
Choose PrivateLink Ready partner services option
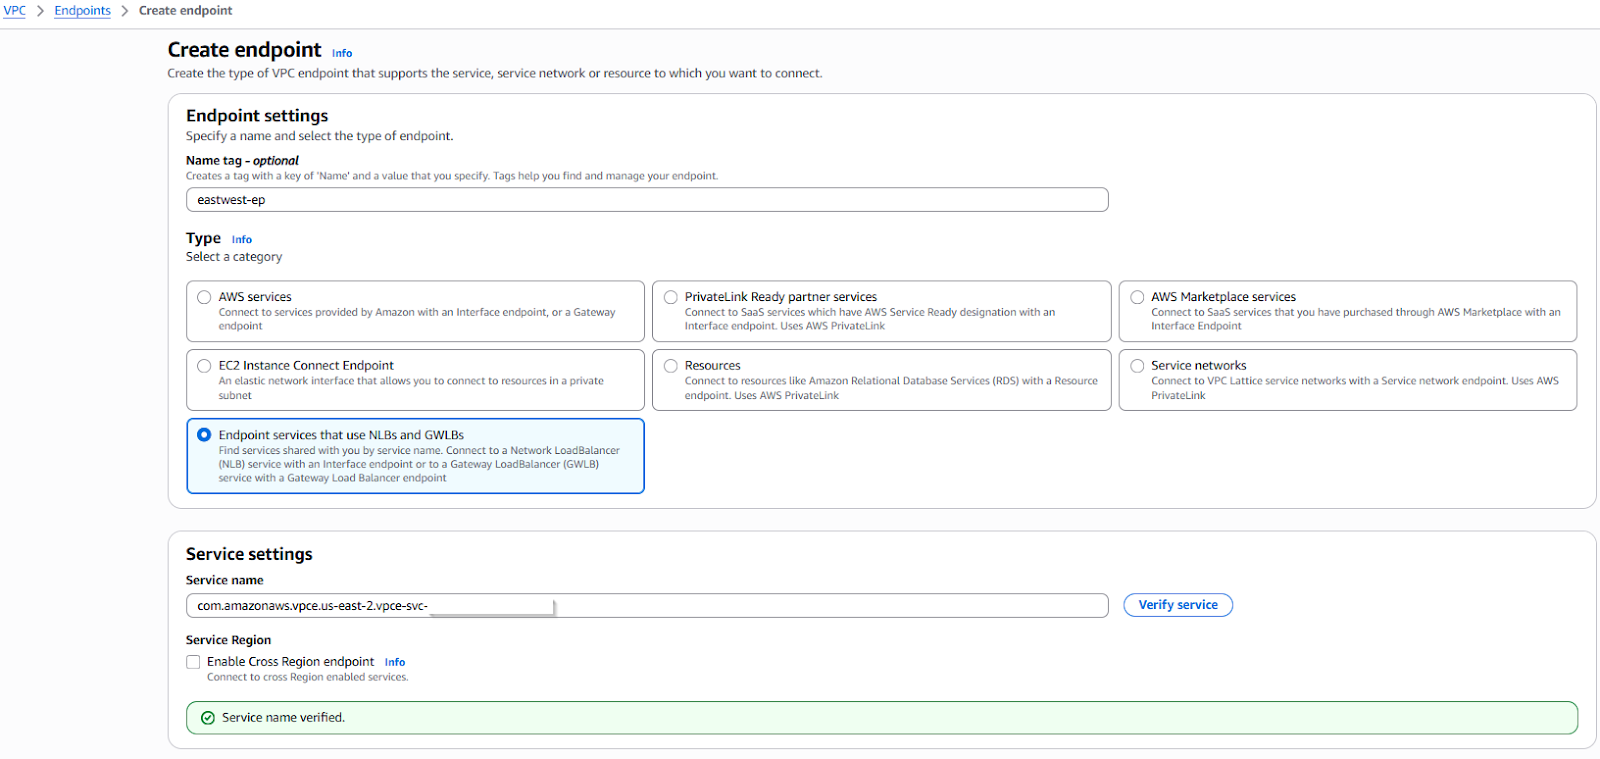tap(671, 297)
